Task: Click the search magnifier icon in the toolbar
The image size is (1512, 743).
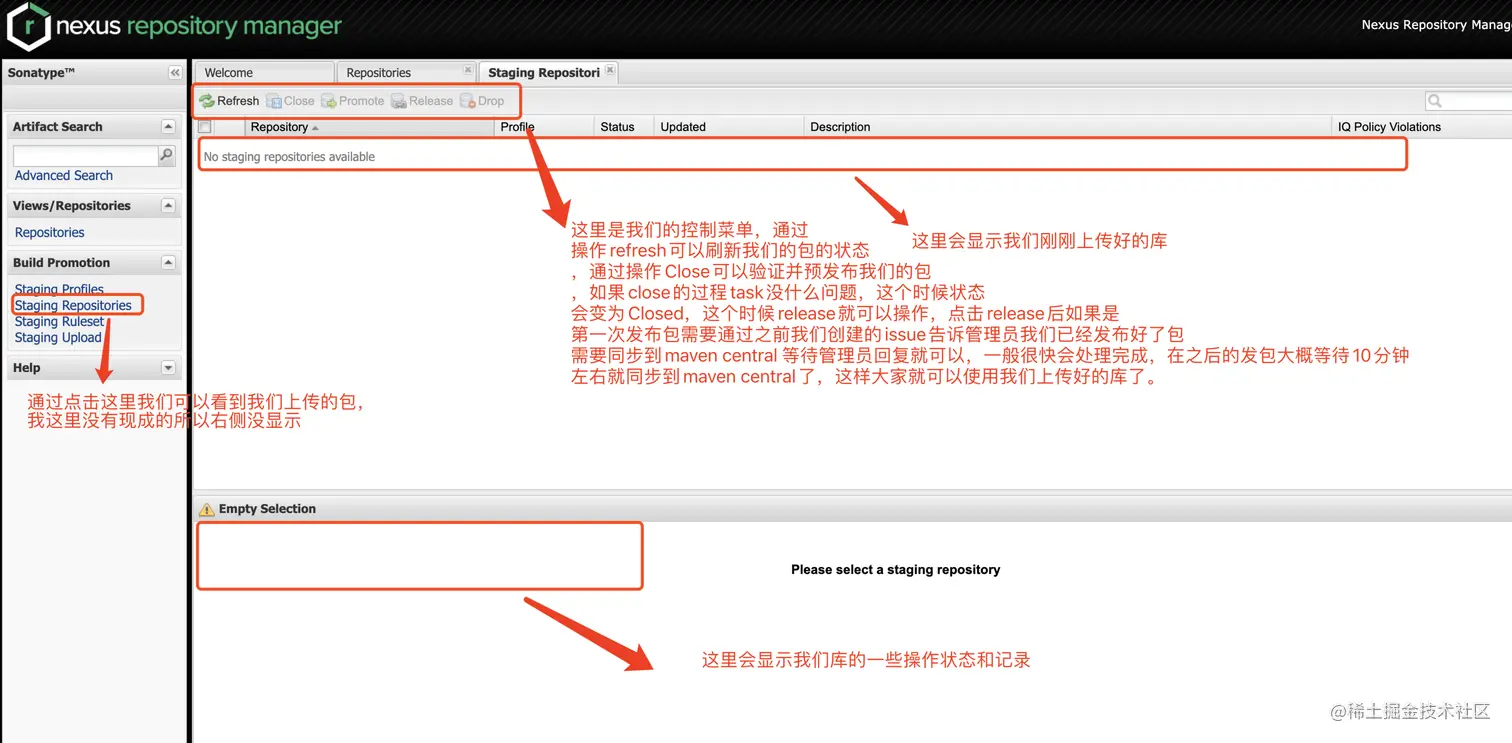Action: (1435, 101)
